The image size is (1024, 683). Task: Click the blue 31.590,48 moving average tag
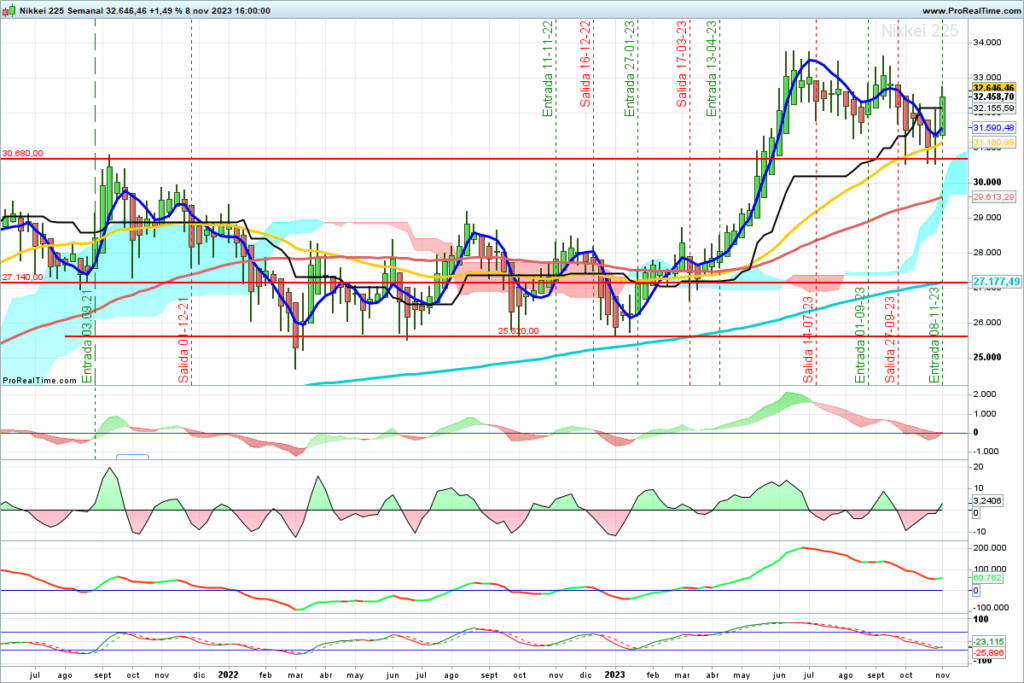pyautogui.click(x=993, y=128)
